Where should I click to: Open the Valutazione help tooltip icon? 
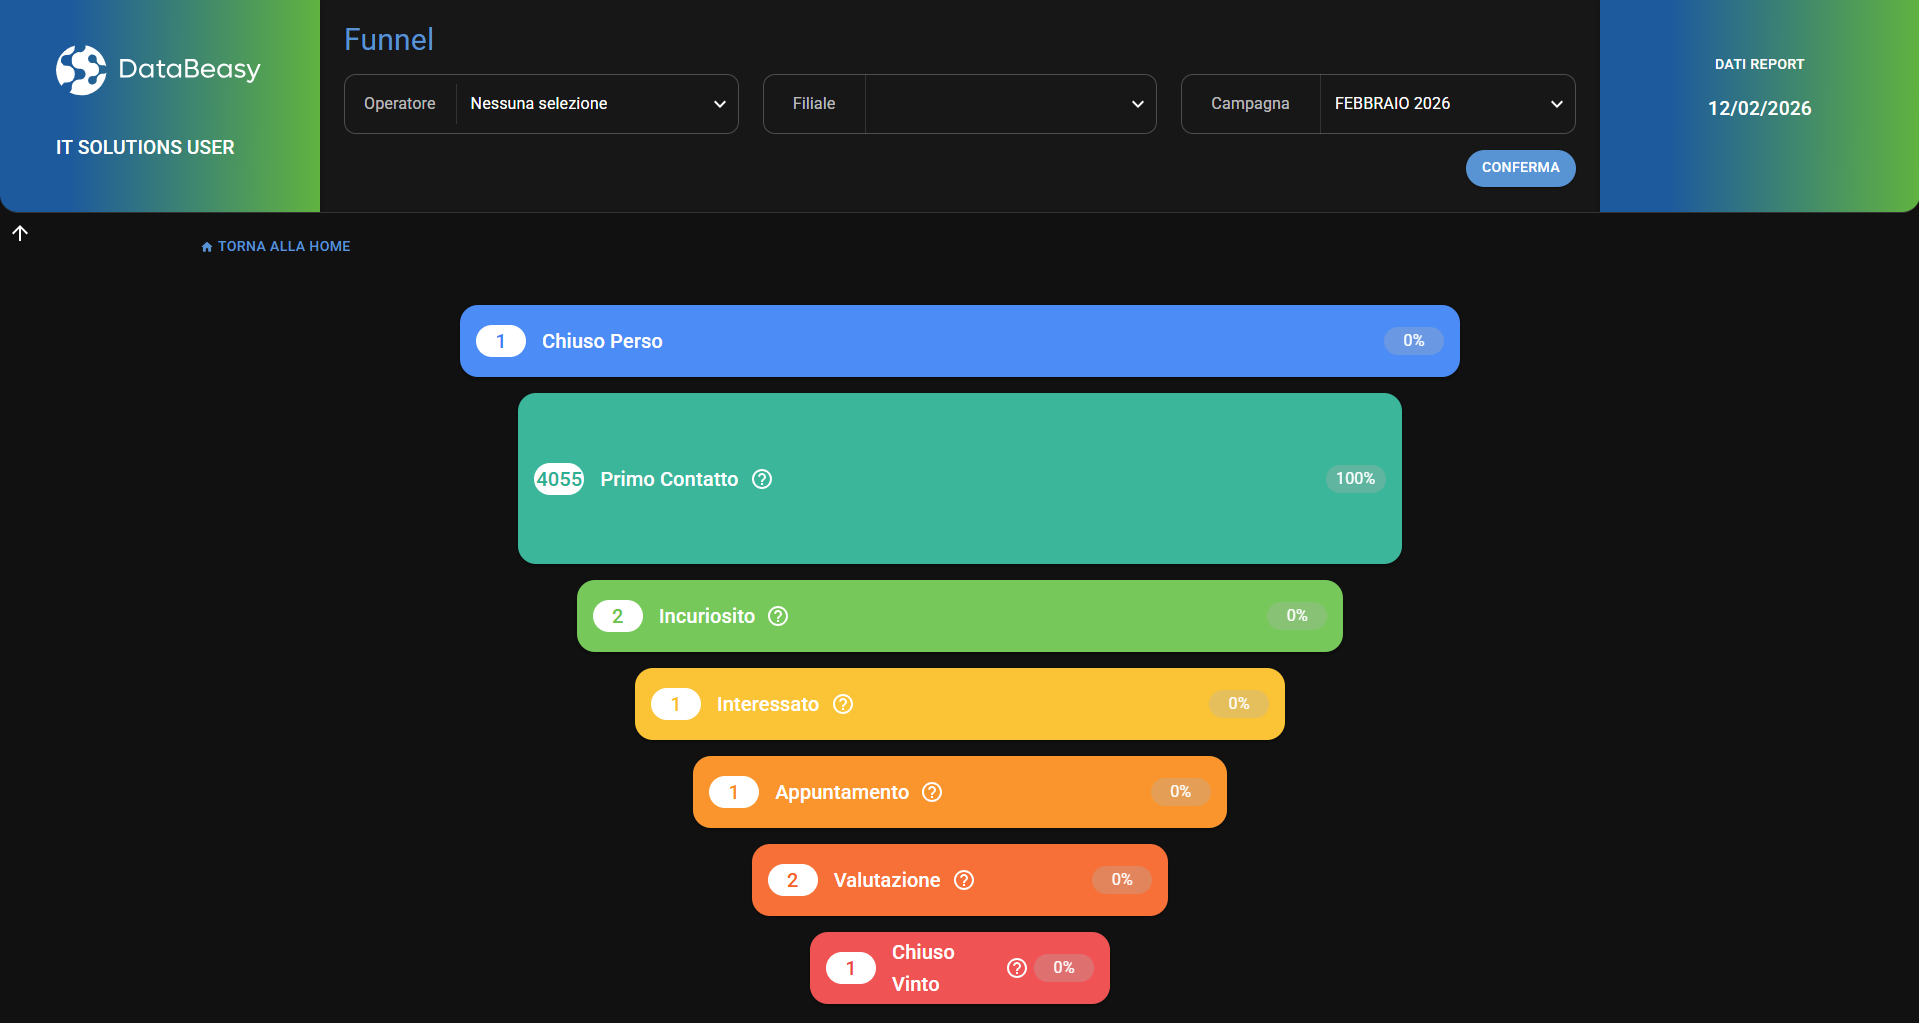[x=964, y=880]
